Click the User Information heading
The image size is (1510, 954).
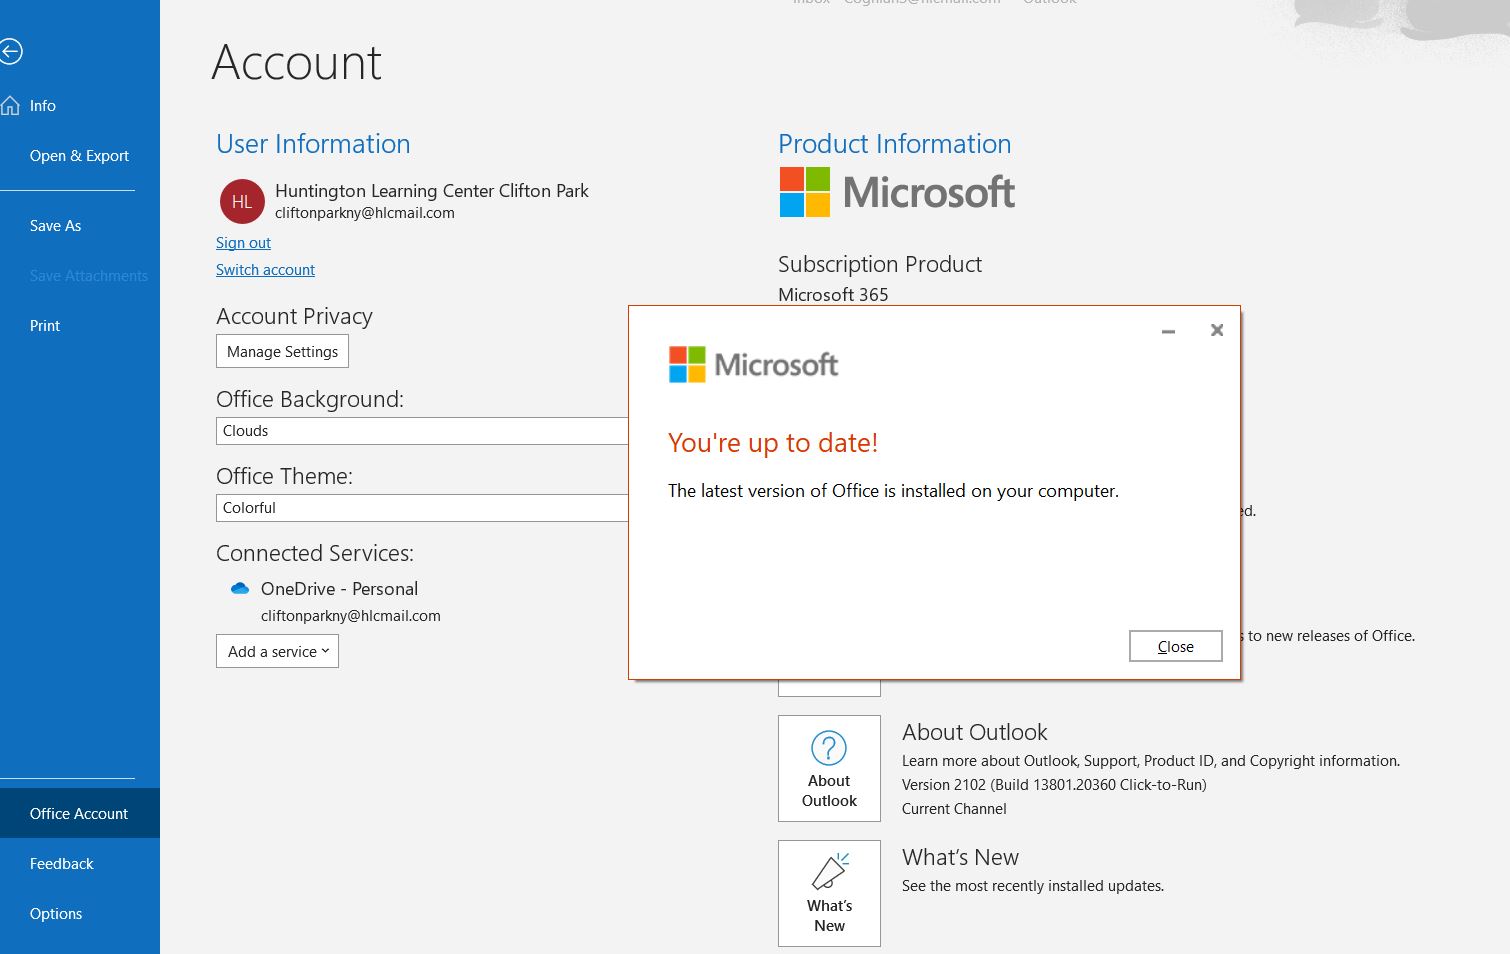pyautogui.click(x=313, y=144)
